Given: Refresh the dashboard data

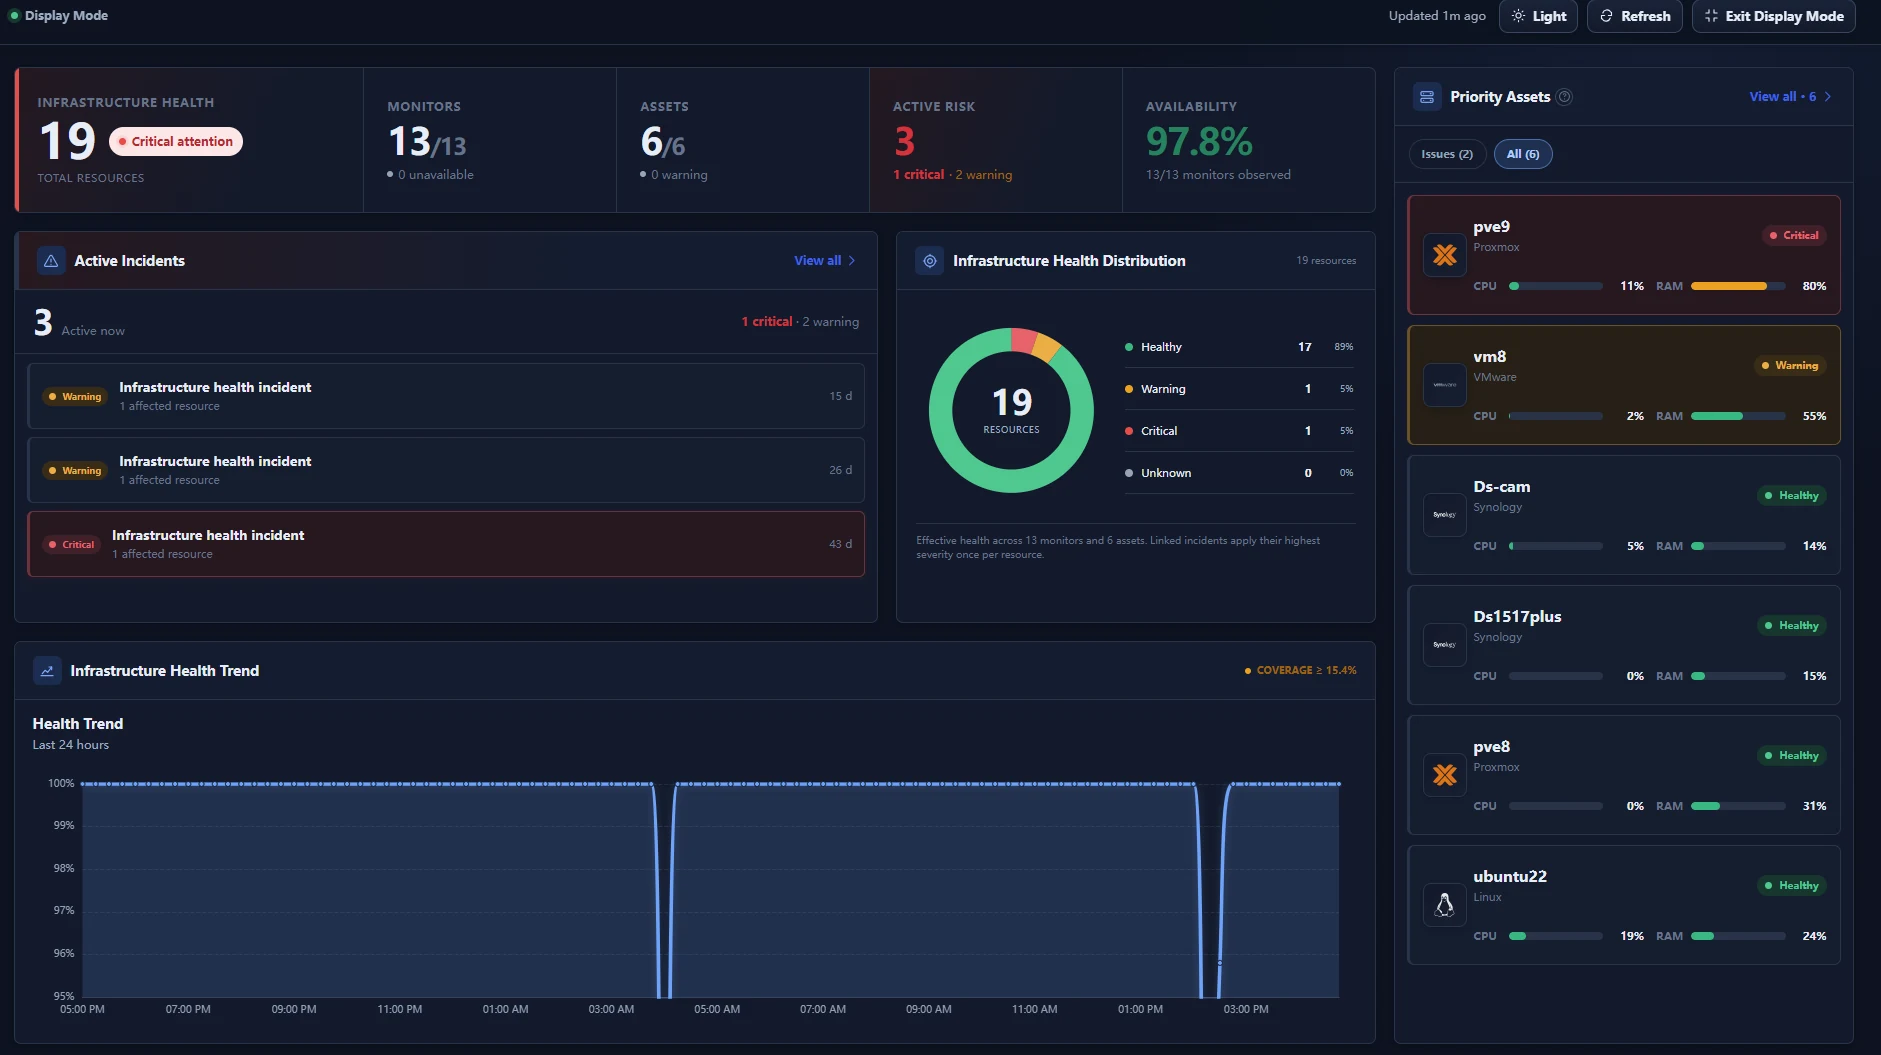Looking at the screenshot, I should pos(1635,16).
